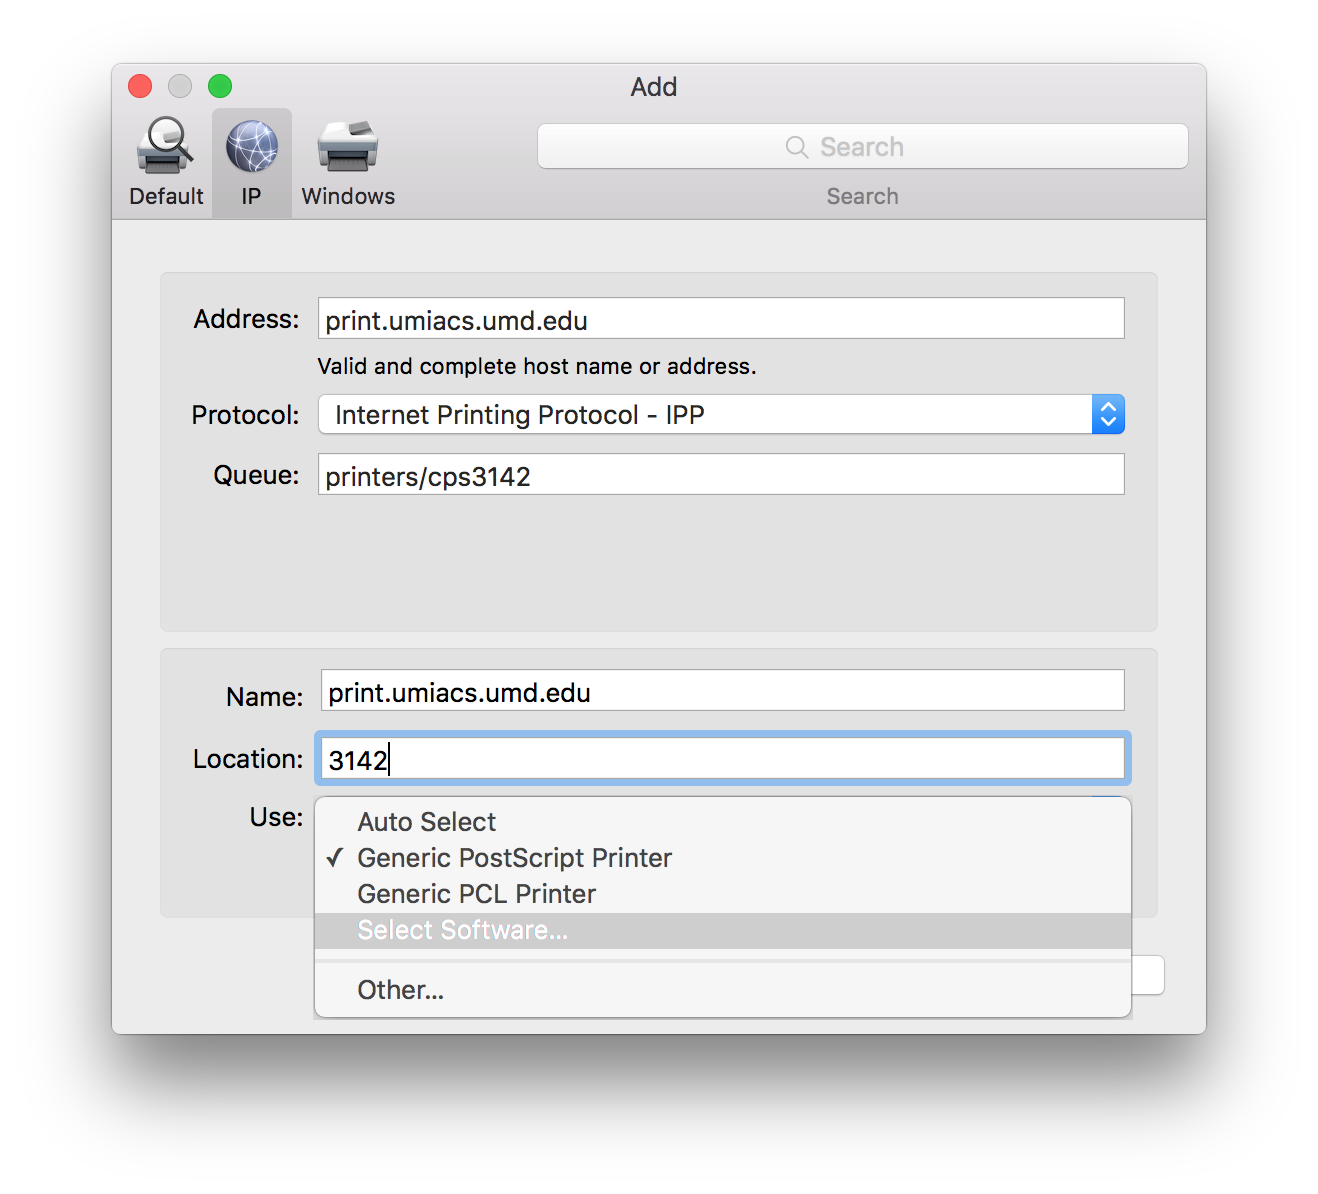The image size is (1318, 1194).
Task: Click the Address input field
Action: pyautogui.click(x=721, y=319)
